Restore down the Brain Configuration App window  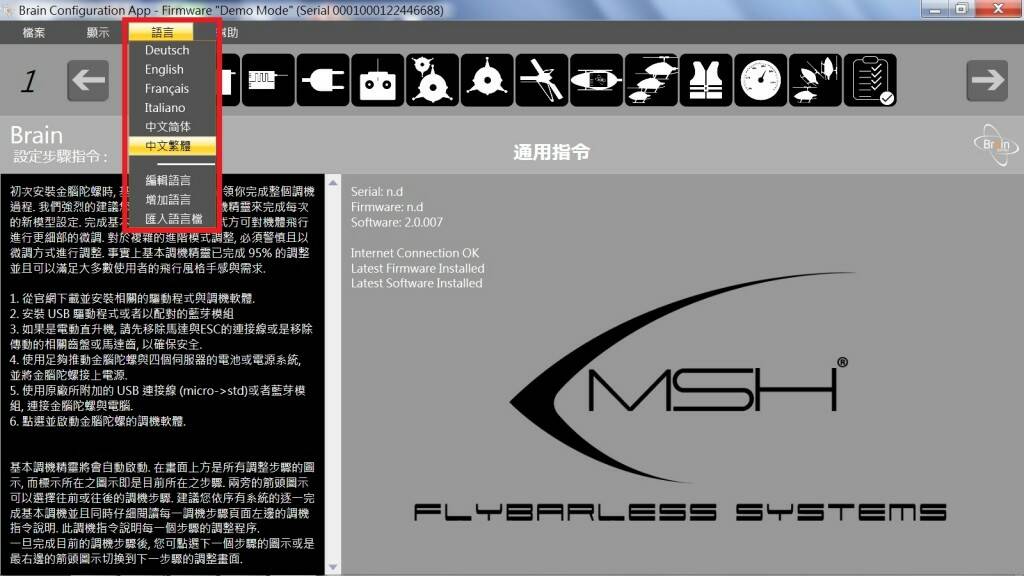(961, 9)
